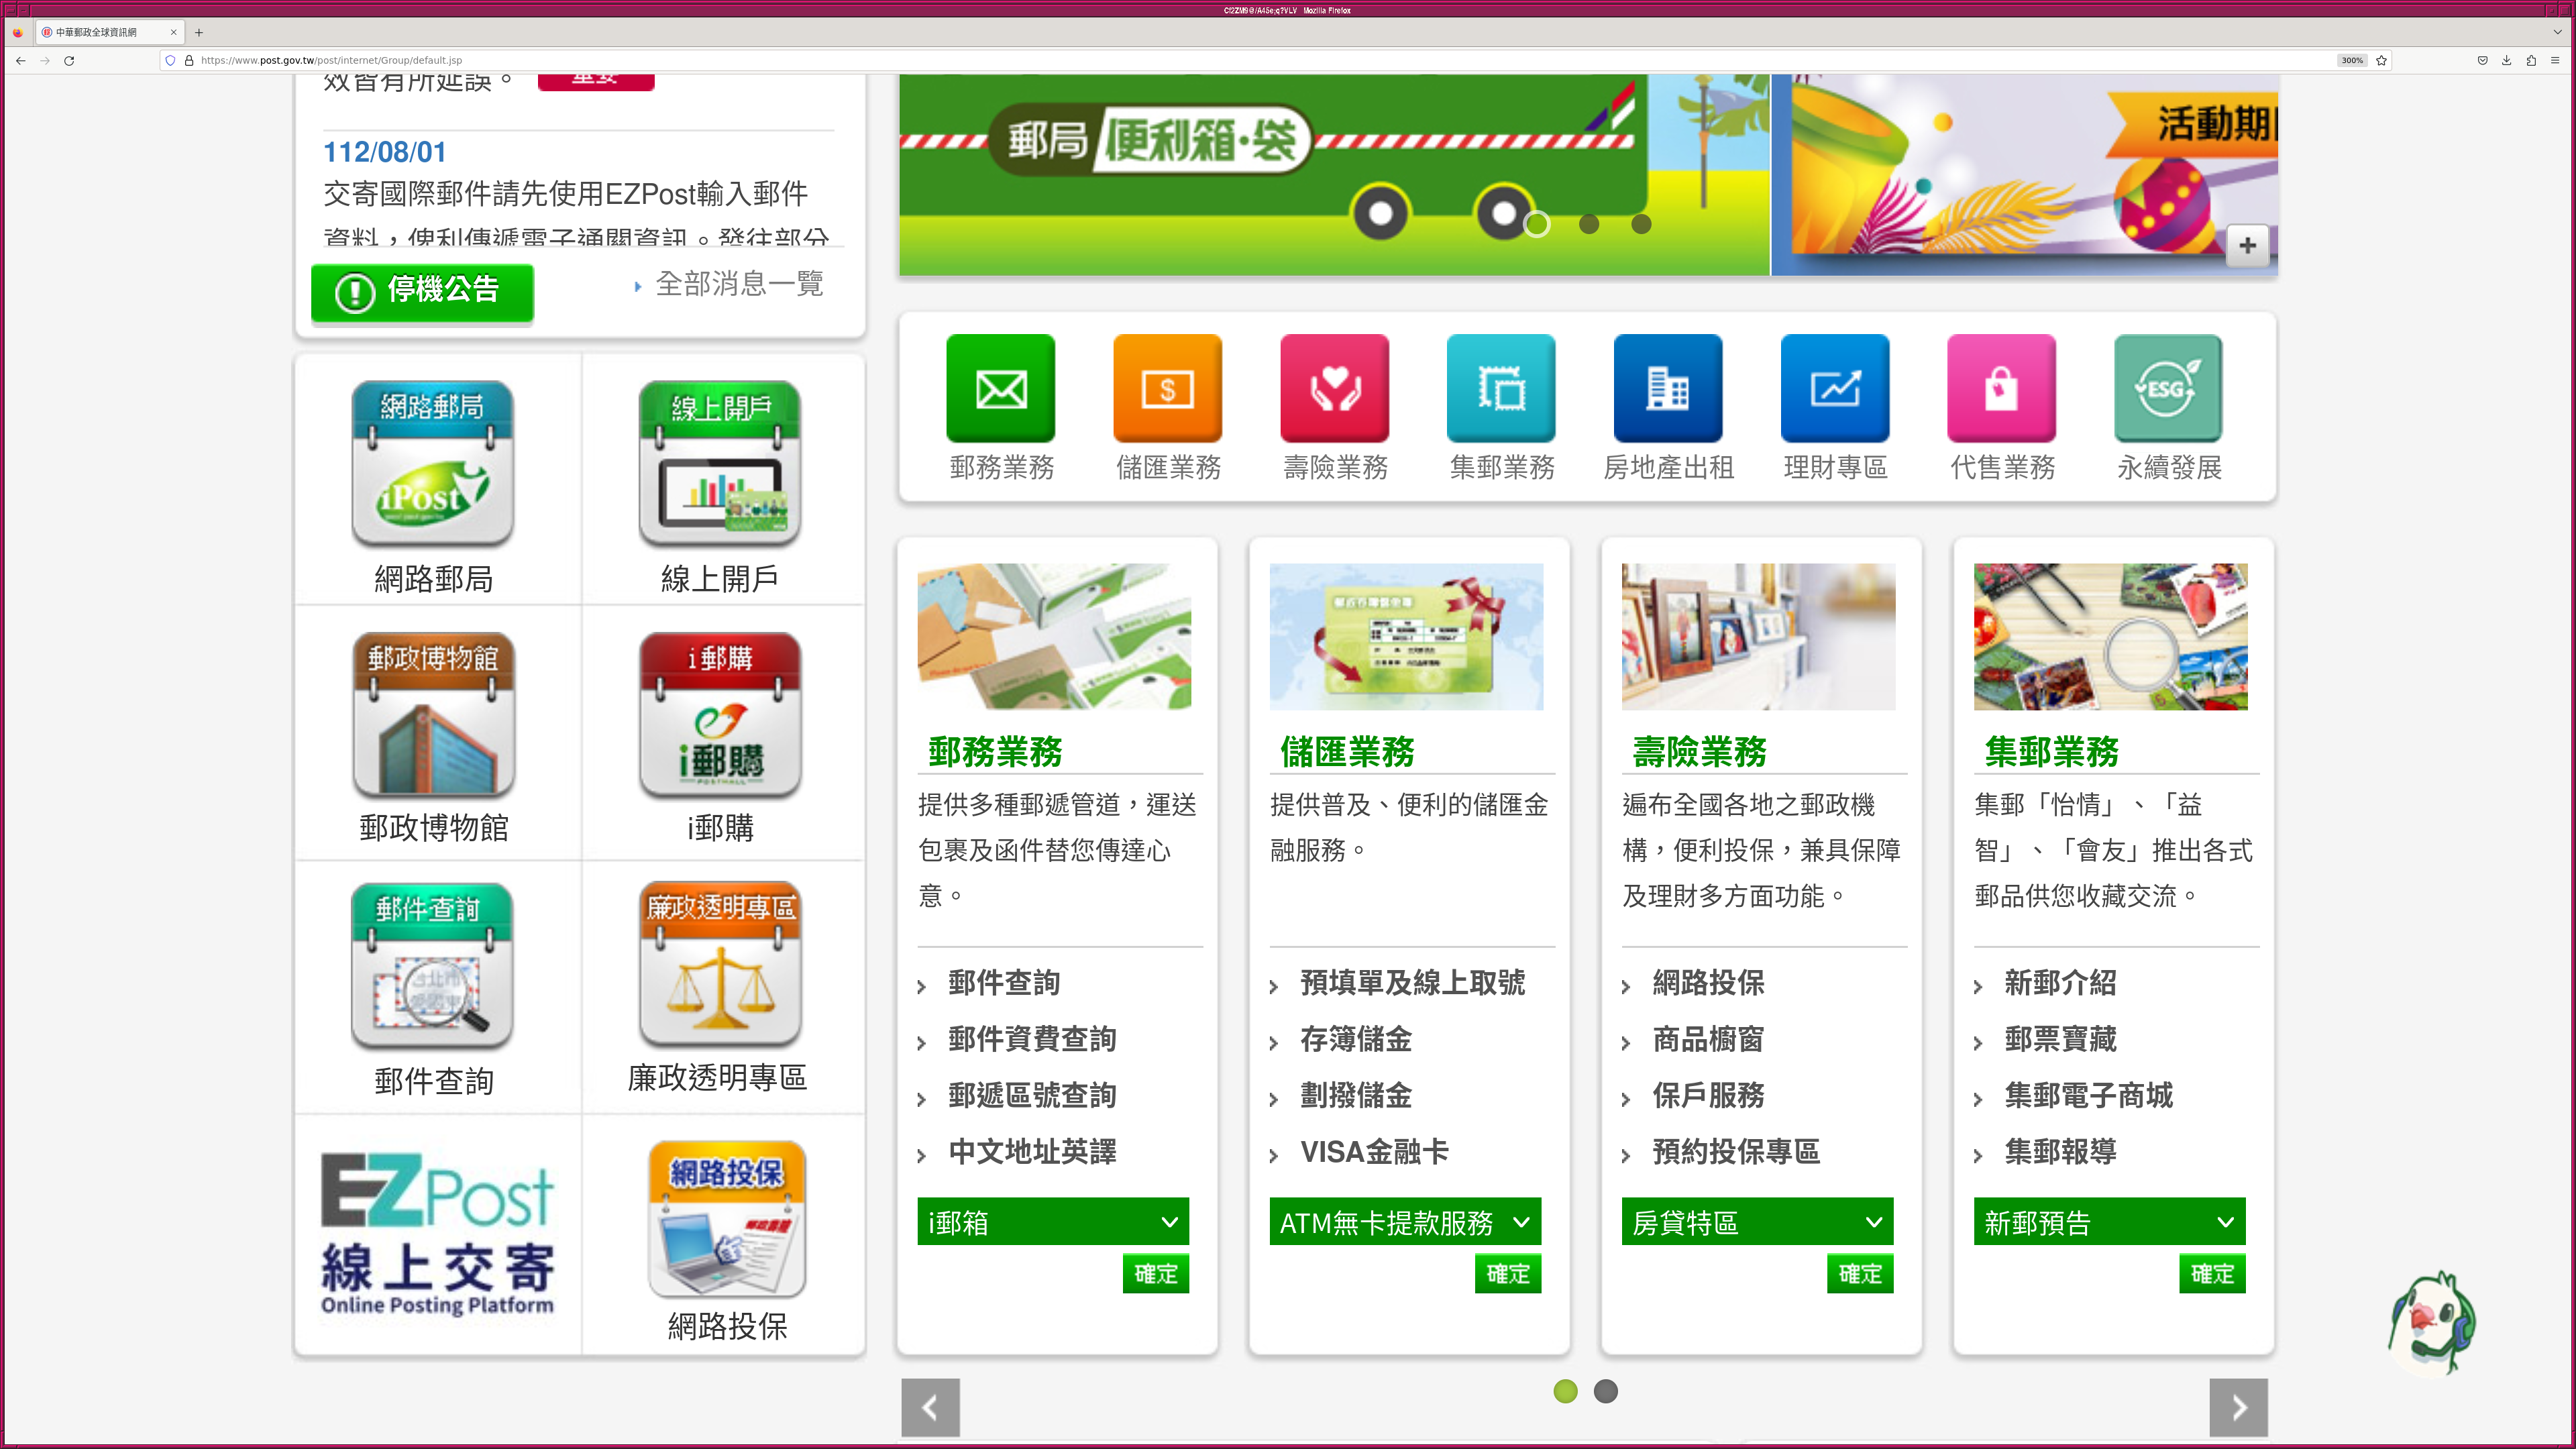Select the second banner carousel dot
Screen dimensions: 2576x1449
(1588, 224)
